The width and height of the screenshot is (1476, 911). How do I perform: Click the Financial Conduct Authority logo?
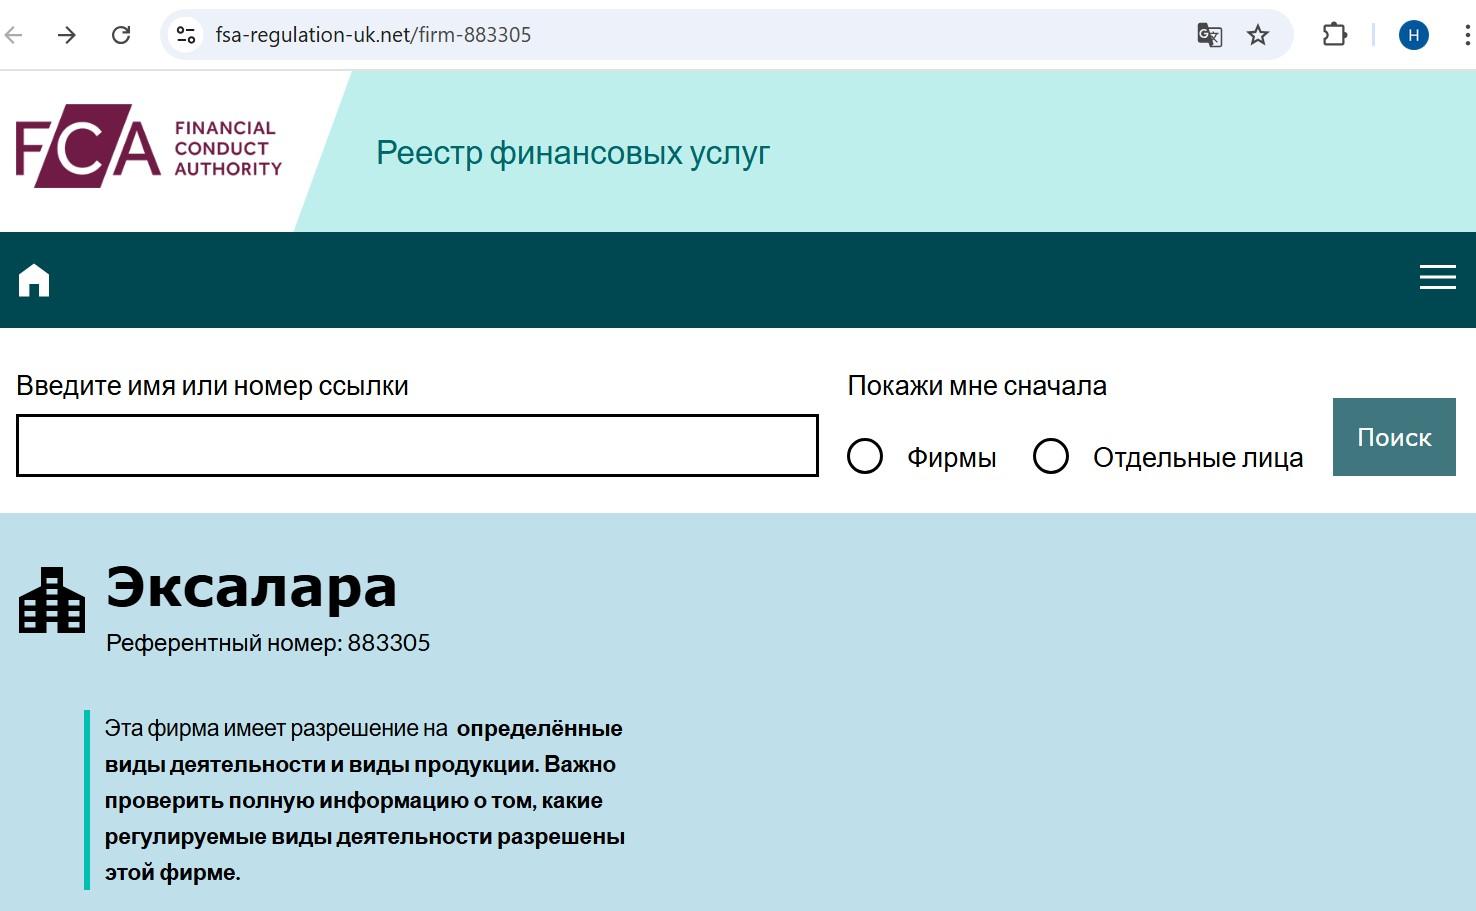pyautogui.click(x=149, y=147)
